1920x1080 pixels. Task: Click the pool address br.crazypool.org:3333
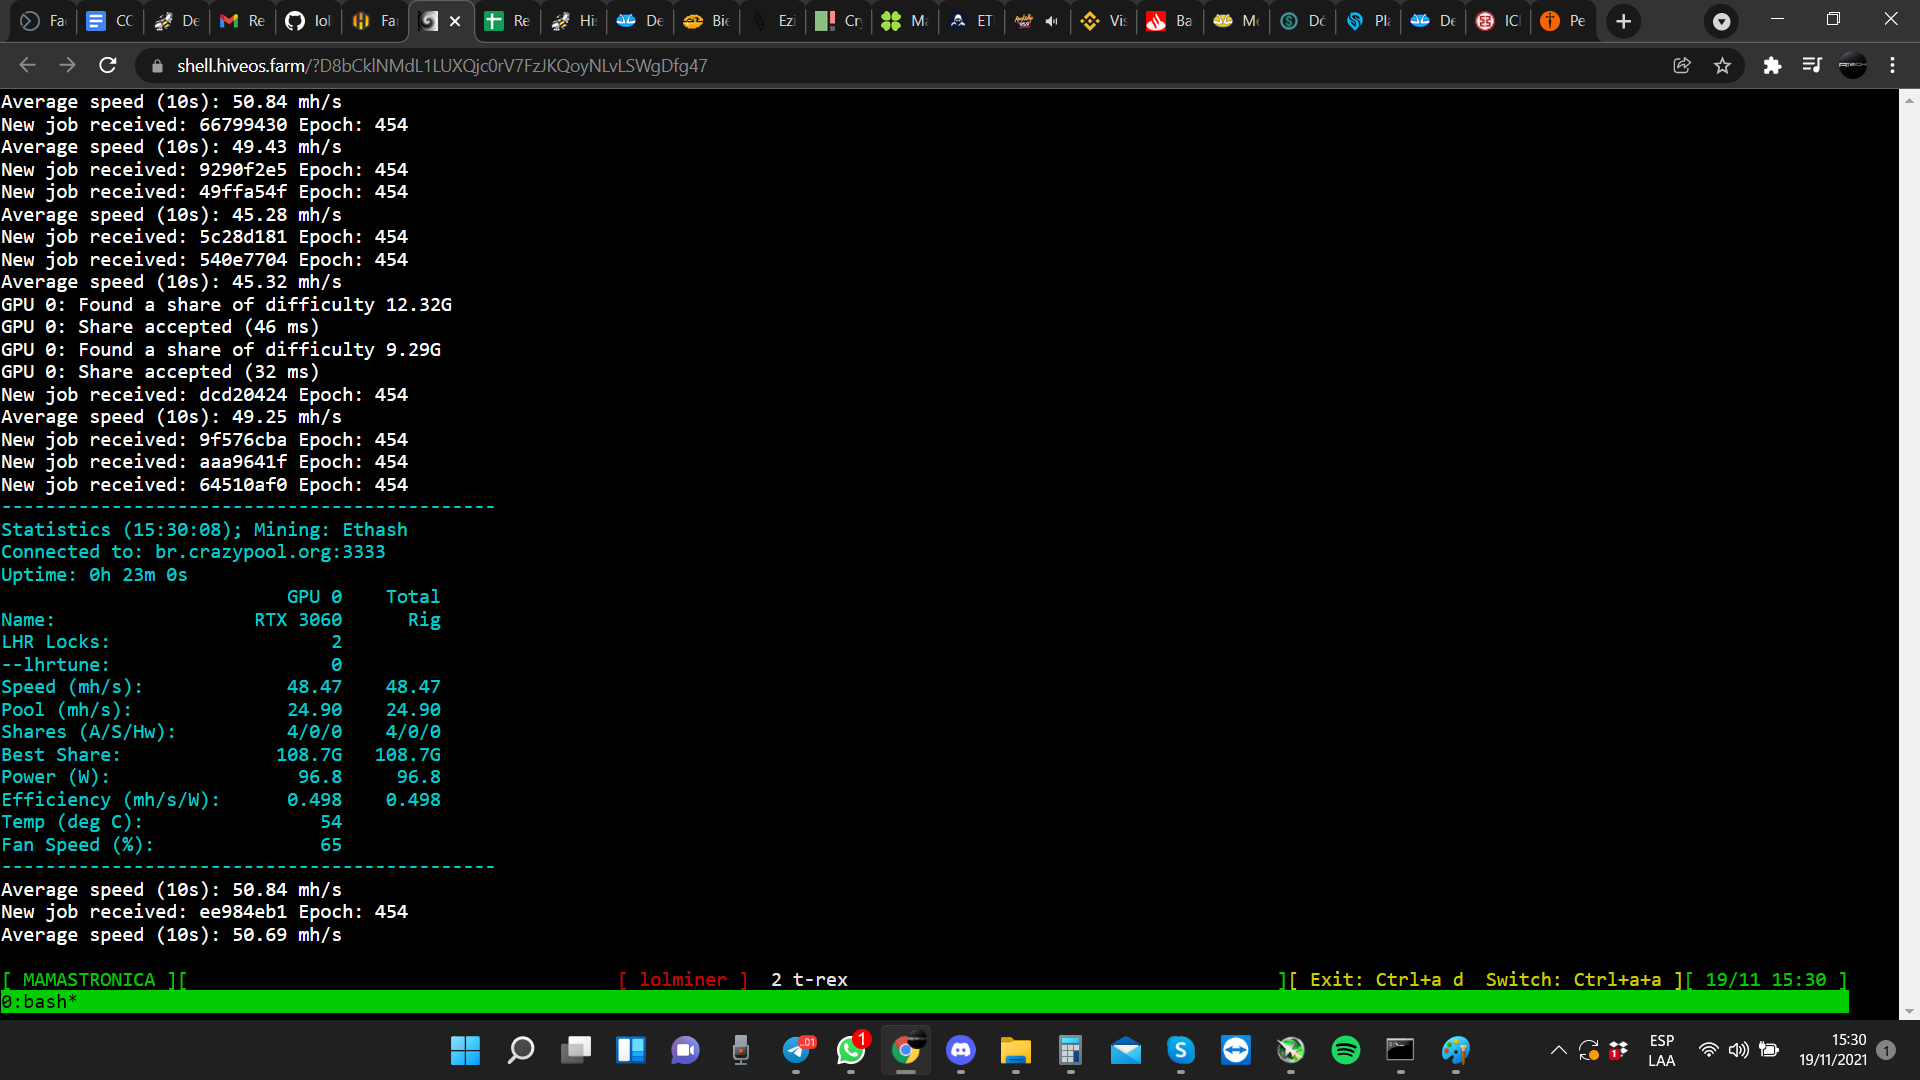(x=270, y=552)
